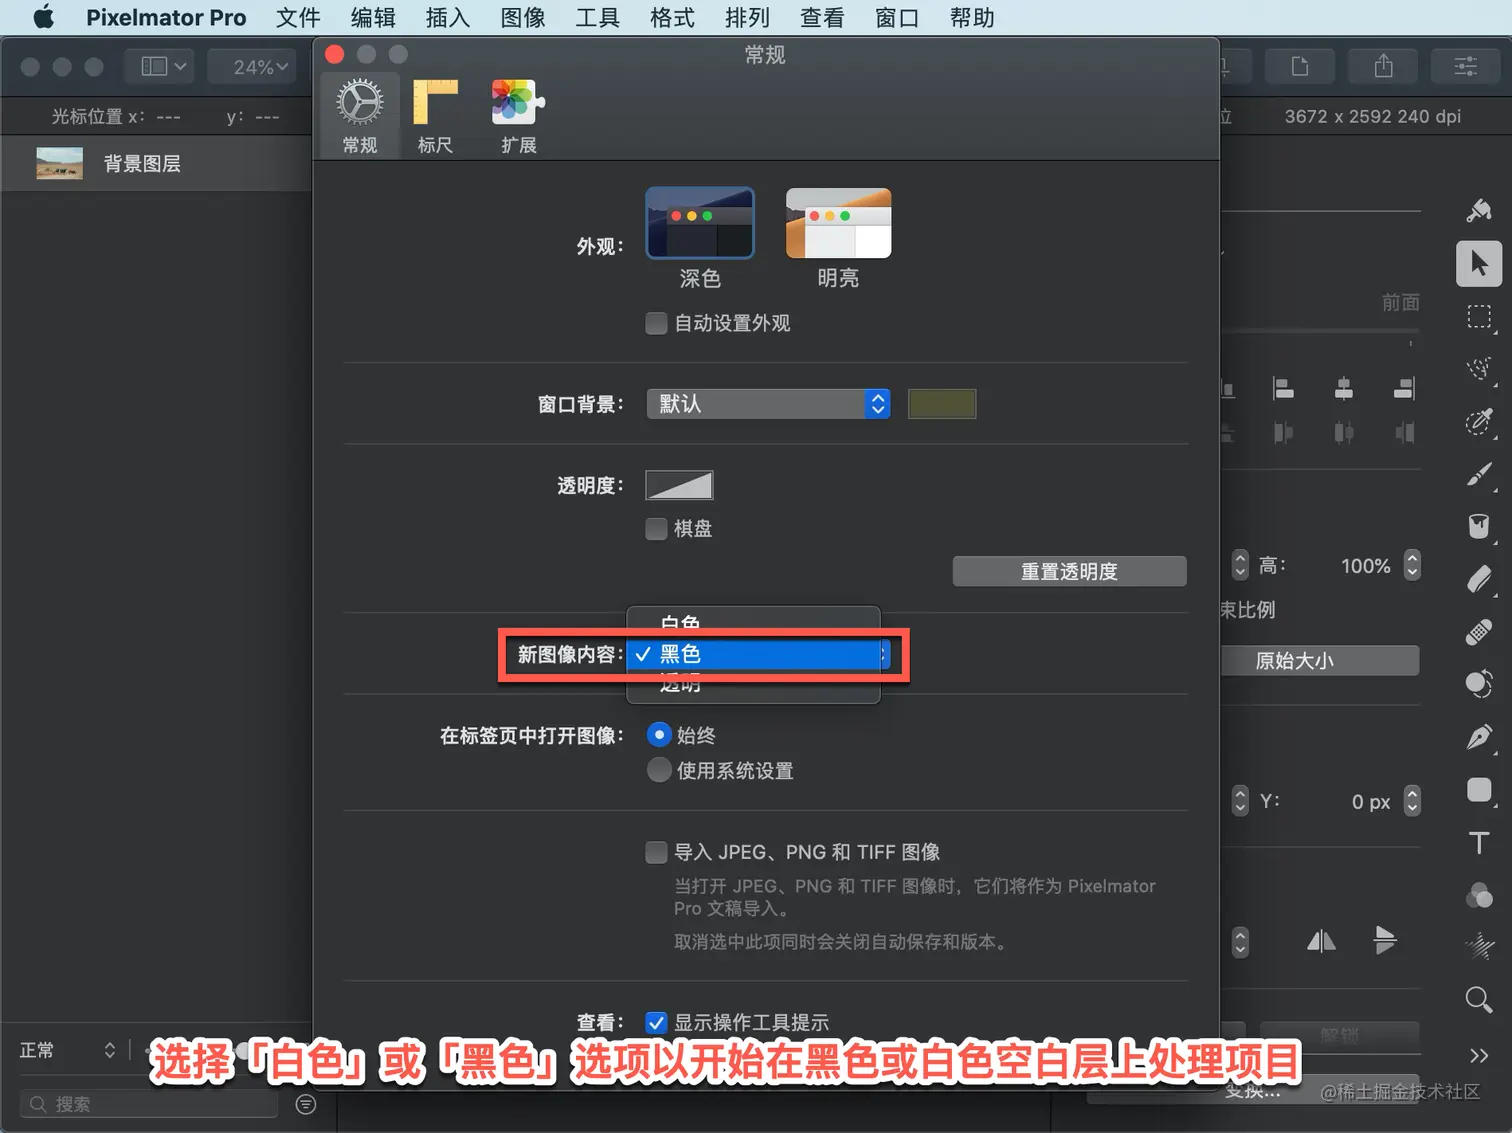Screen dimensions: 1512x1133
Task: Select the Clone overlapping-circles tool
Action: [x=1479, y=685]
